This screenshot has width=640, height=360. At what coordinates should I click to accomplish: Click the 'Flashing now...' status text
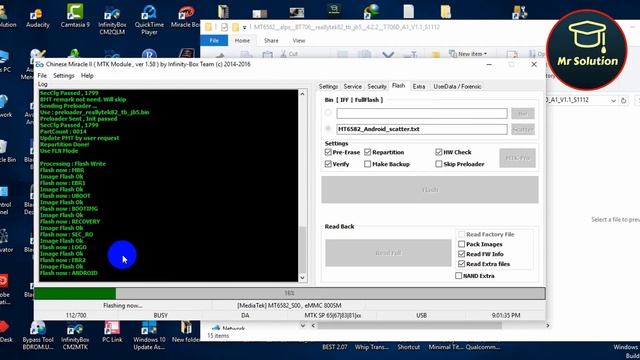tap(122, 305)
